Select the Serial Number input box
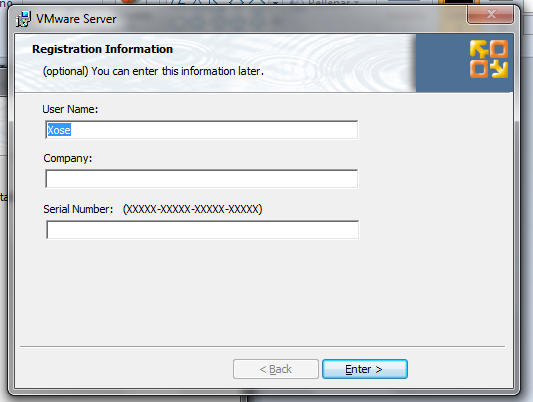The image size is (533, 402). coord(203,230)
